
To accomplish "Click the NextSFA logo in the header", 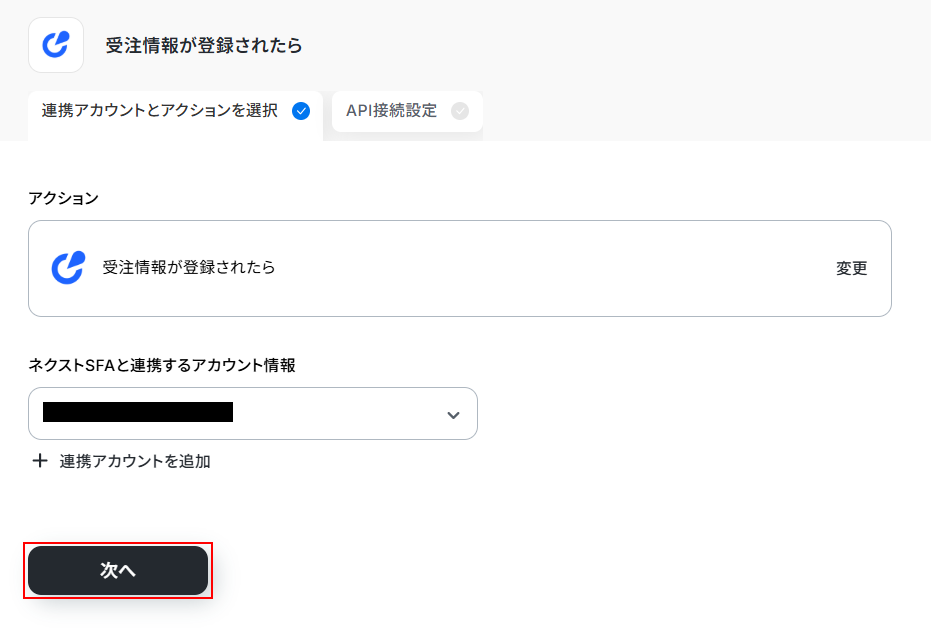I will pos(56,45).
